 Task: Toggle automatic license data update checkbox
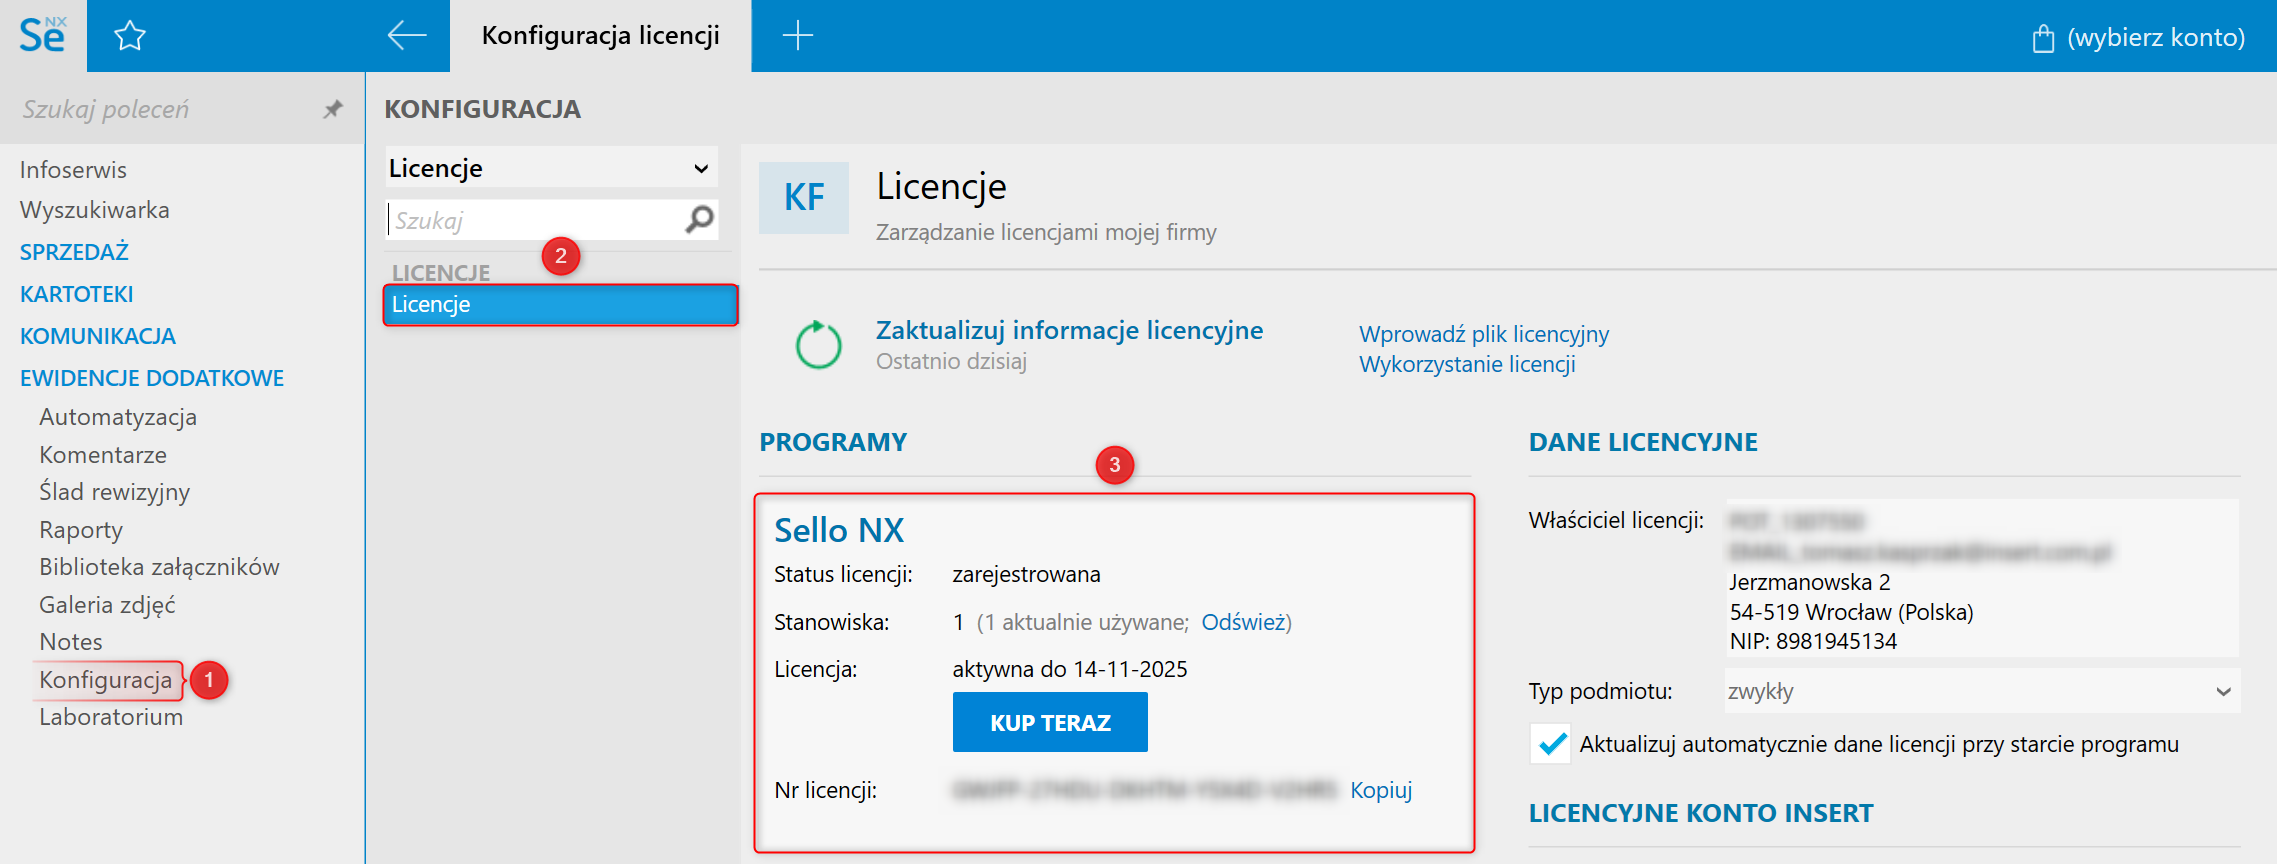click(x=1551, y=744)
